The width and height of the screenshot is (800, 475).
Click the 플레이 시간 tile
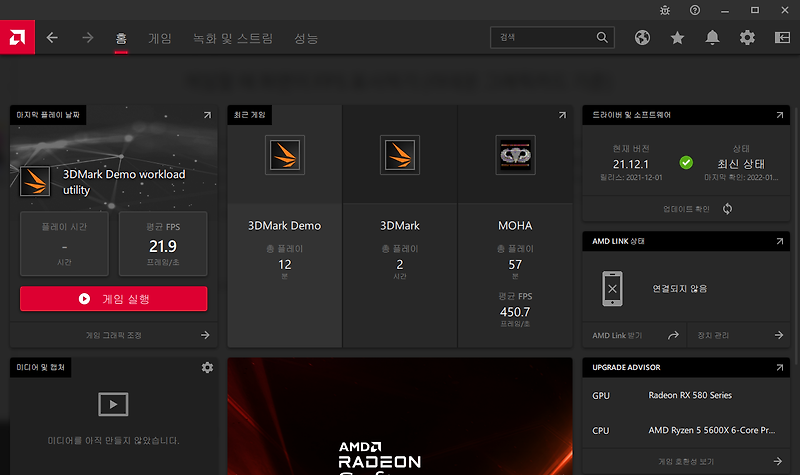64,244
